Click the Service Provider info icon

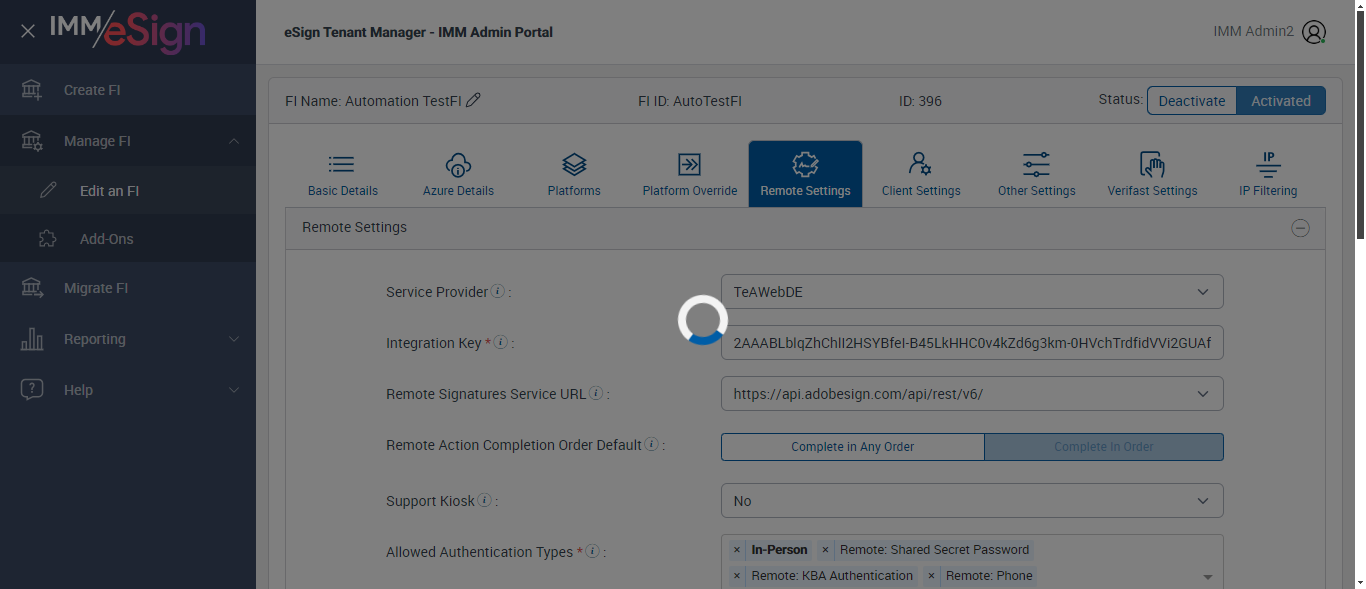pyautogui.click(x=498, y=292)
